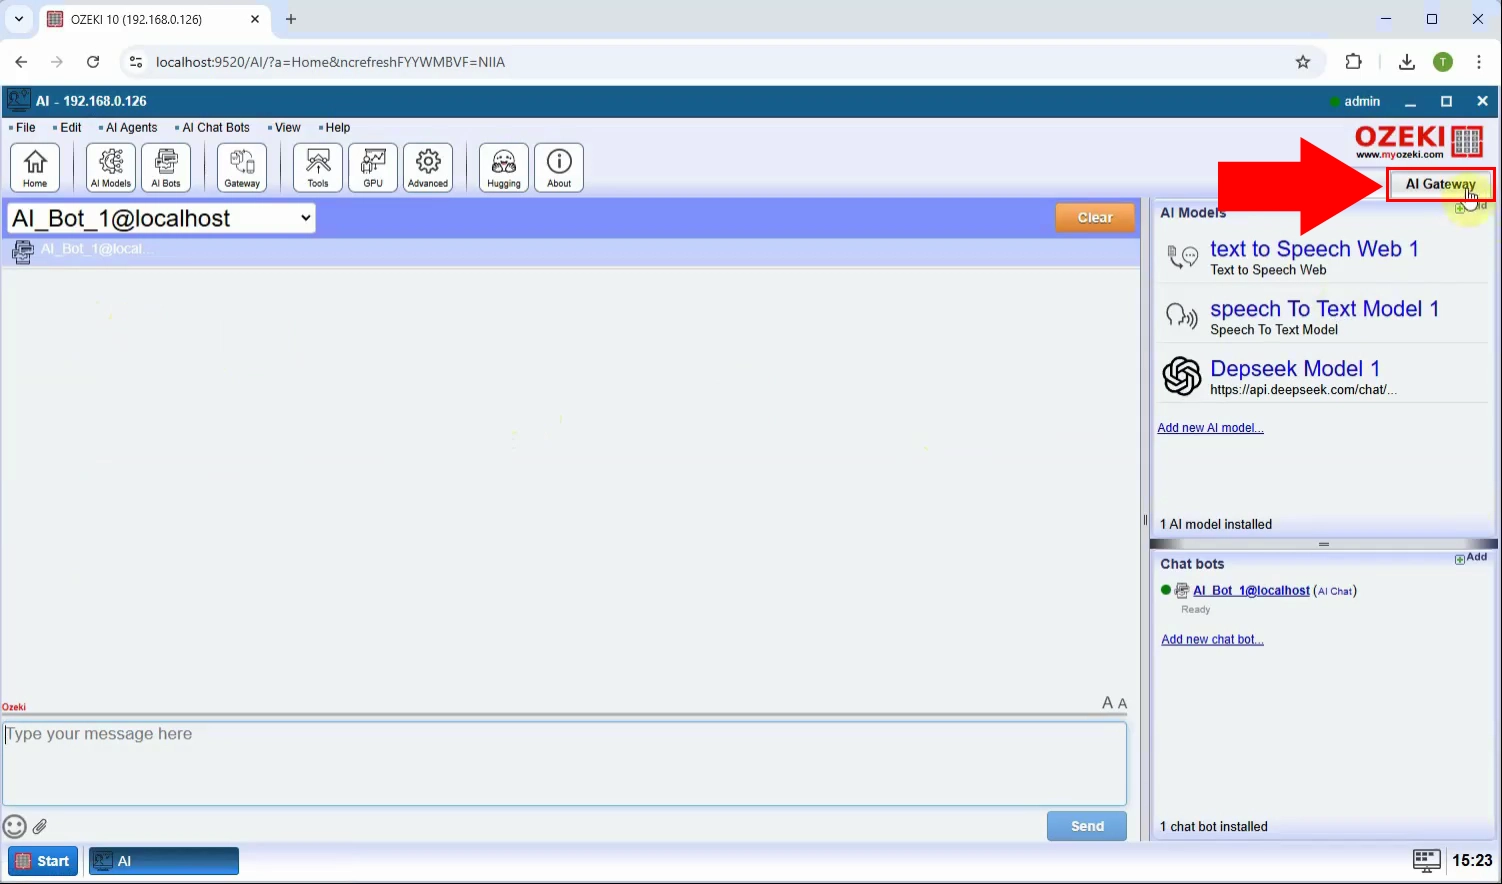Click the emoji smiley icon
This screenshot has width=1502, height=884.
point(14,827)
